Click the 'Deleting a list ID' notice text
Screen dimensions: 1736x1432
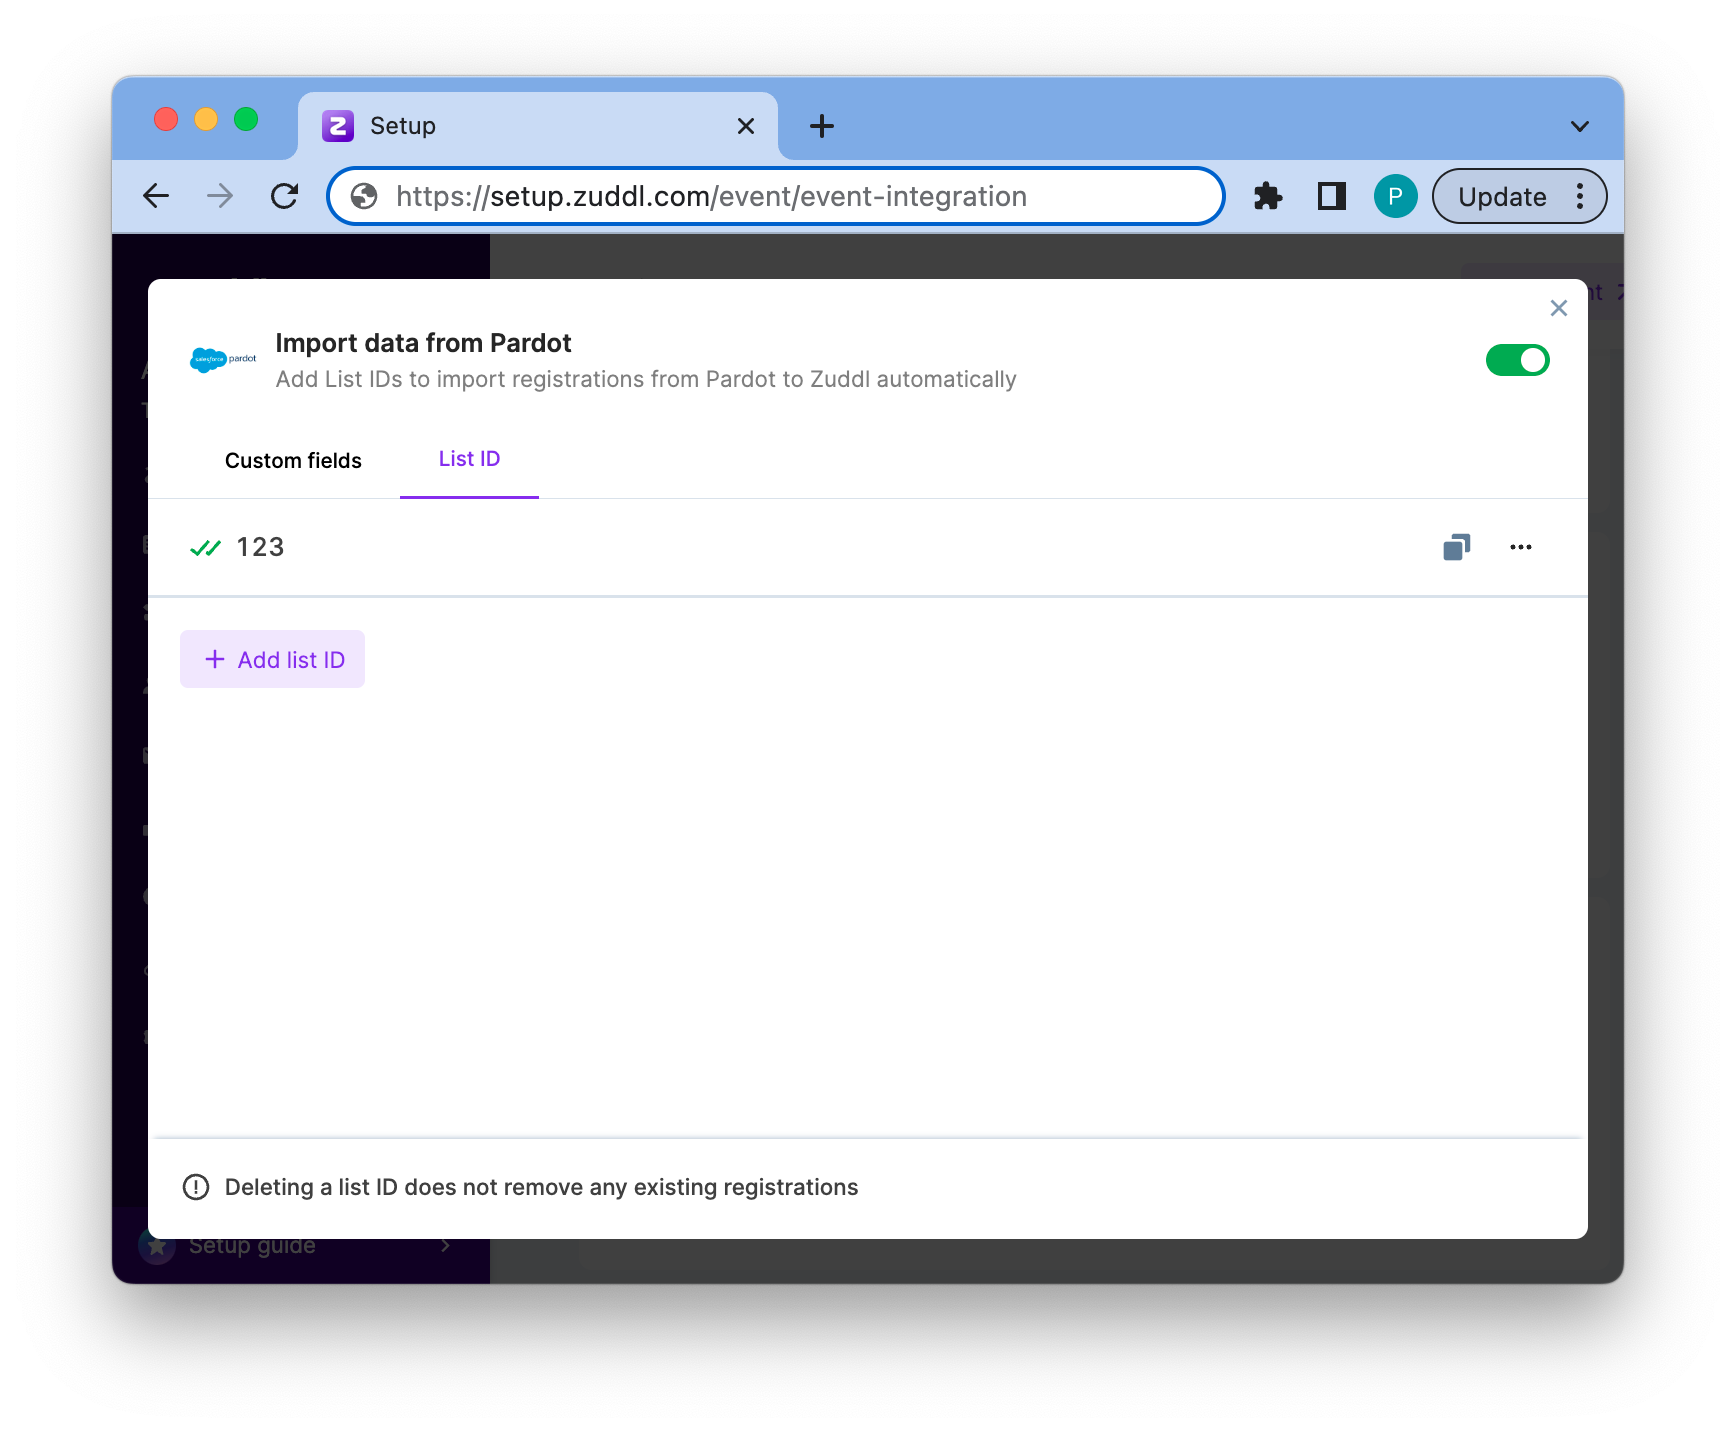pyautogui.click(x=541, y=1187)
